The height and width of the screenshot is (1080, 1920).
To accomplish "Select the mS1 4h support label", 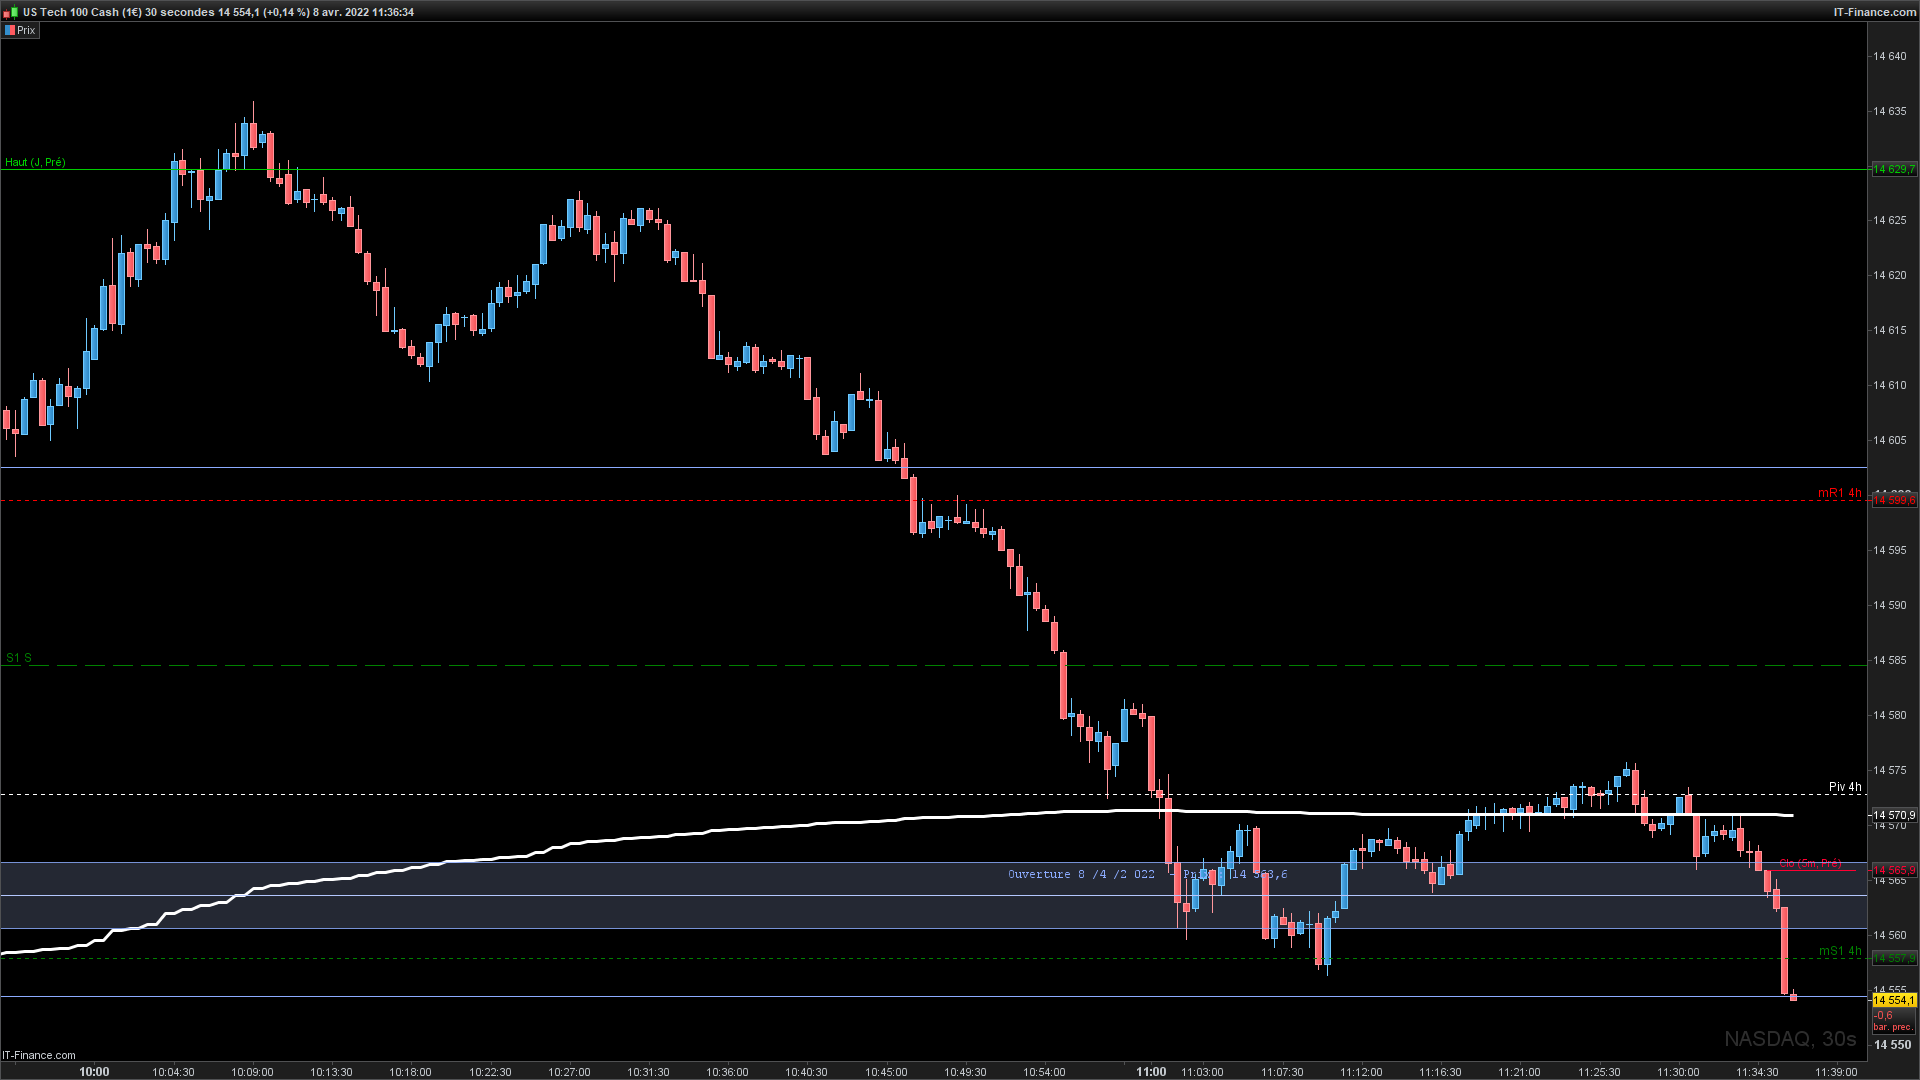I will point(1839,951).
